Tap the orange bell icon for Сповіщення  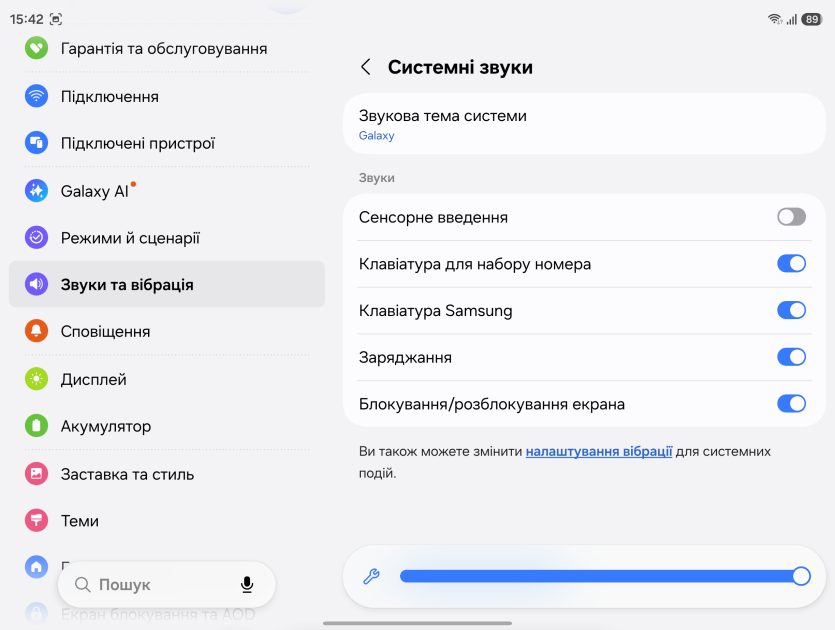(36, 331)
